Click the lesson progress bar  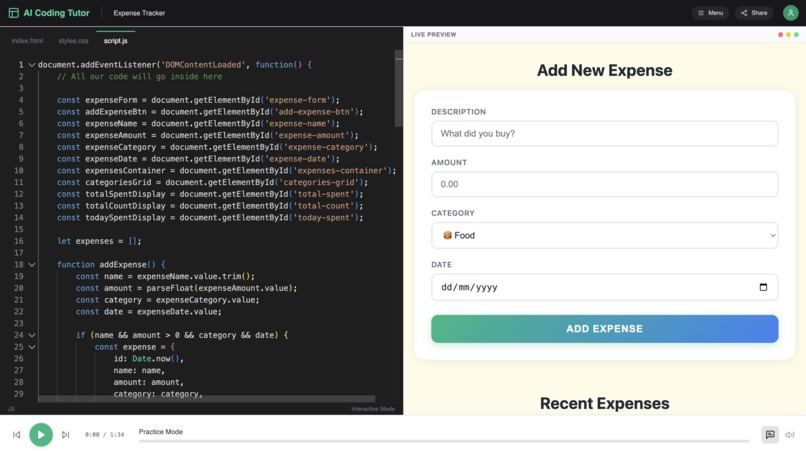[x=444, y=441]
